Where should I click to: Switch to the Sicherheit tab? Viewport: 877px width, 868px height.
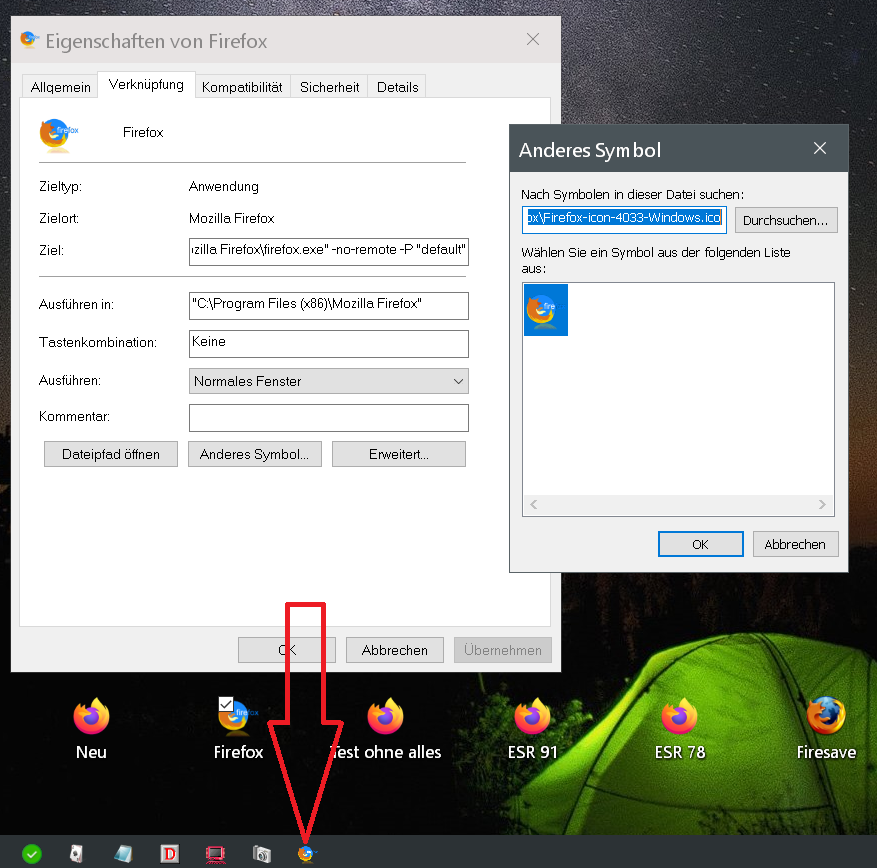(x=329, y=87)
